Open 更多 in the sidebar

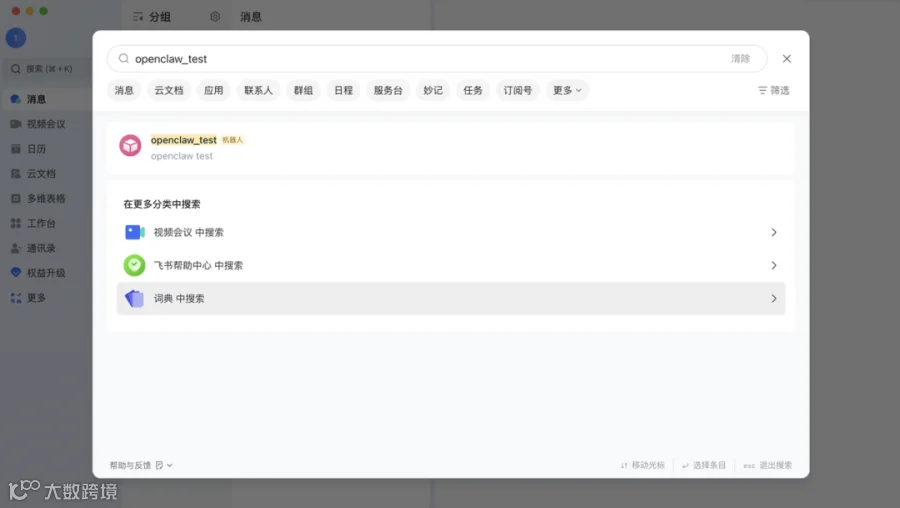46,297
